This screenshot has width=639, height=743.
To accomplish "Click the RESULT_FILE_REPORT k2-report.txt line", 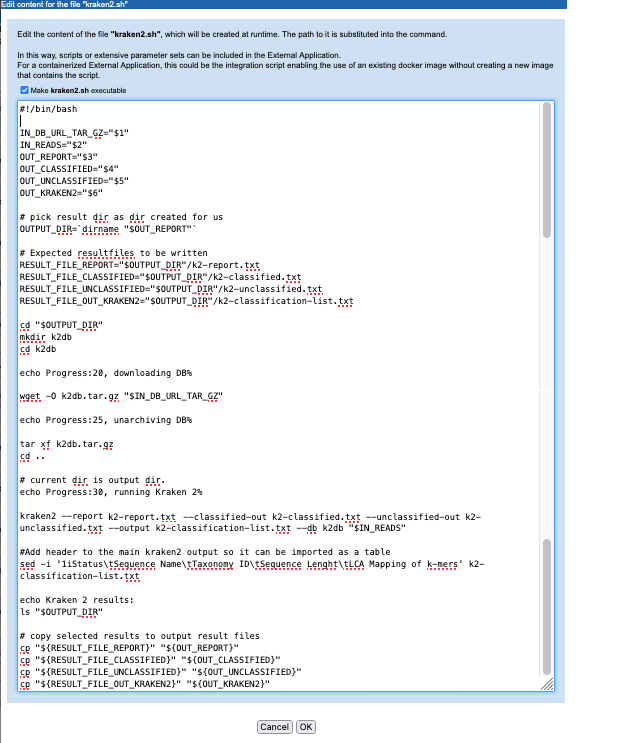I will [139, 265].
